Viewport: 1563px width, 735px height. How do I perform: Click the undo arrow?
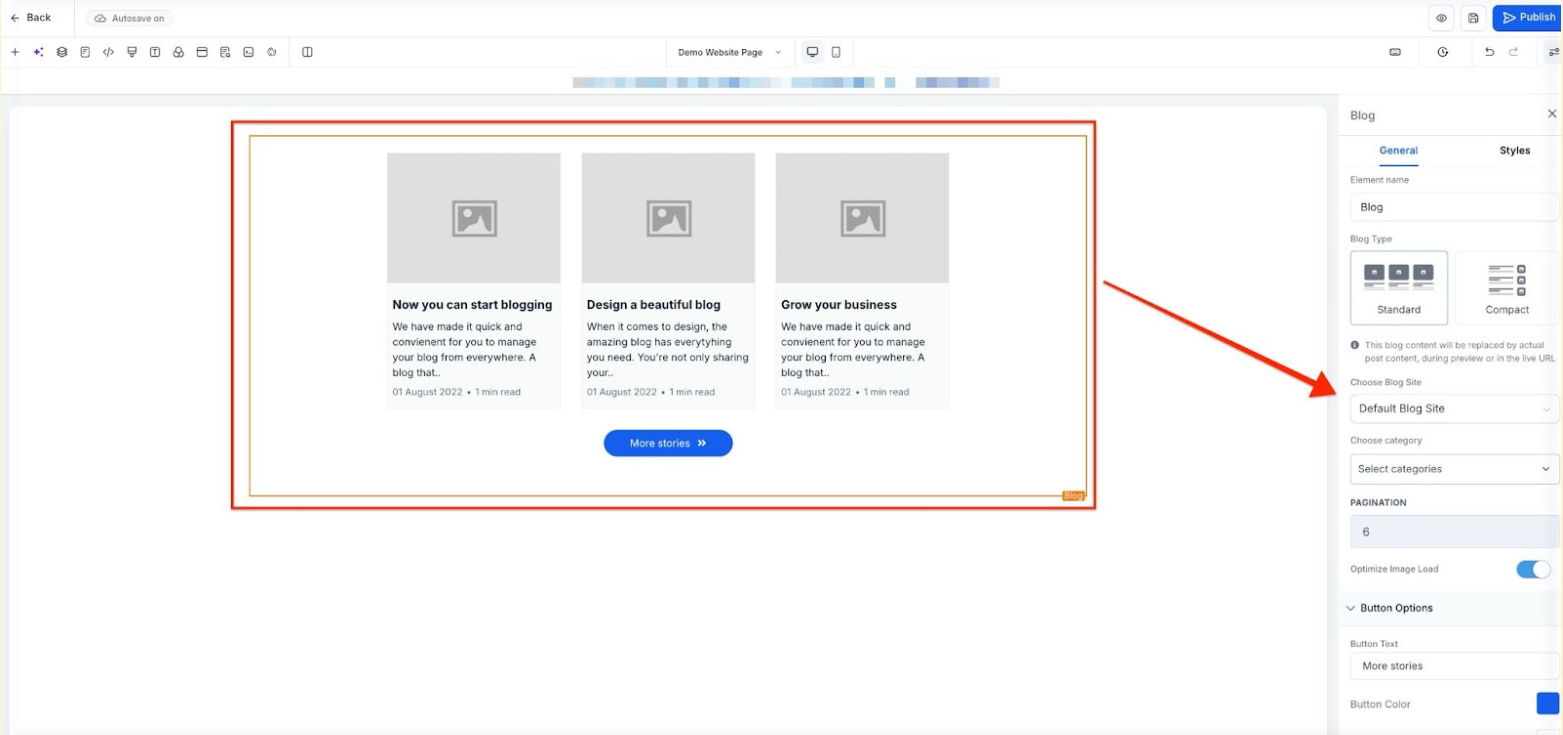point(1489,52)
